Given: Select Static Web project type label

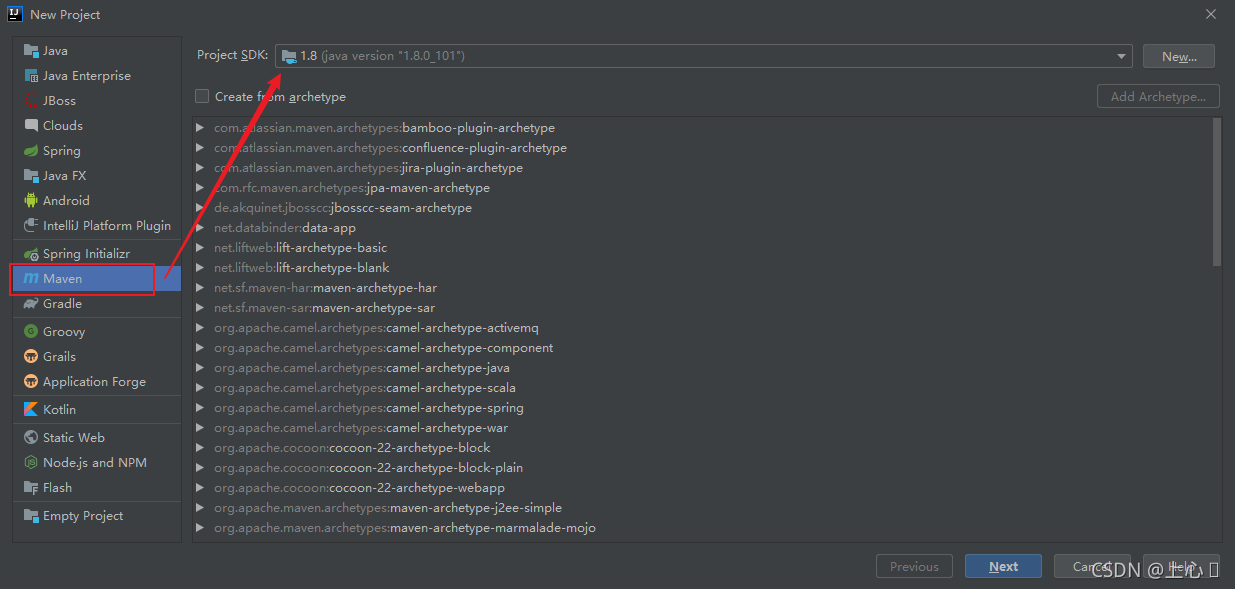Looking at the screenshot, I should (x=74, y=437).
